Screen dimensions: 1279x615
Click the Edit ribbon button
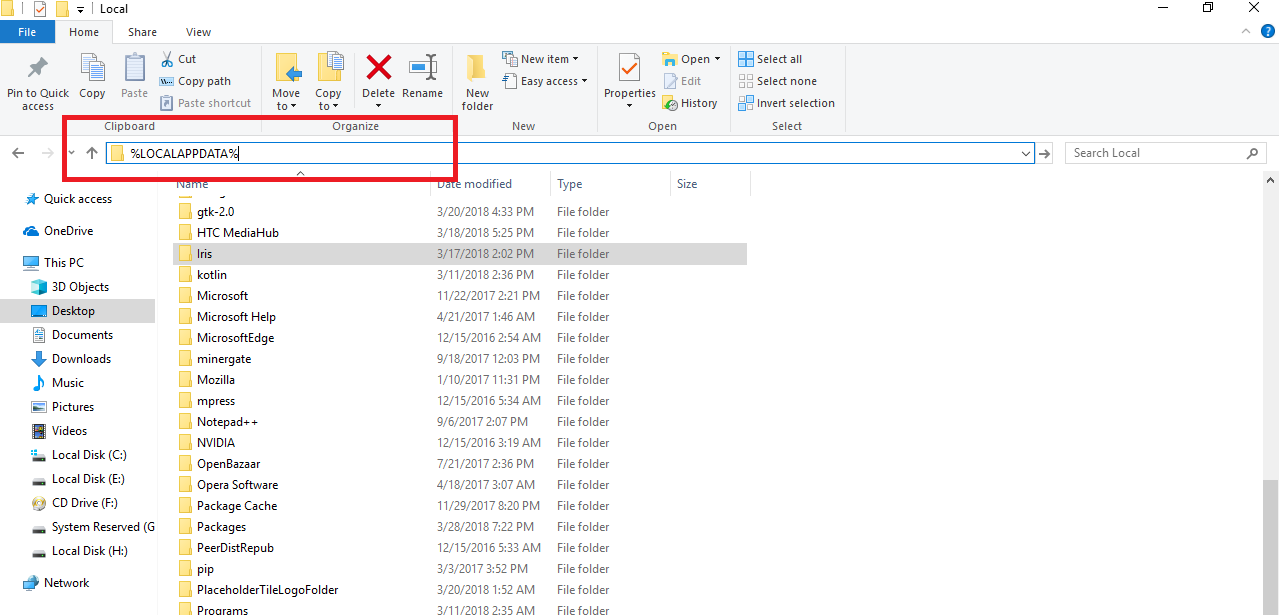pos(682,81)
